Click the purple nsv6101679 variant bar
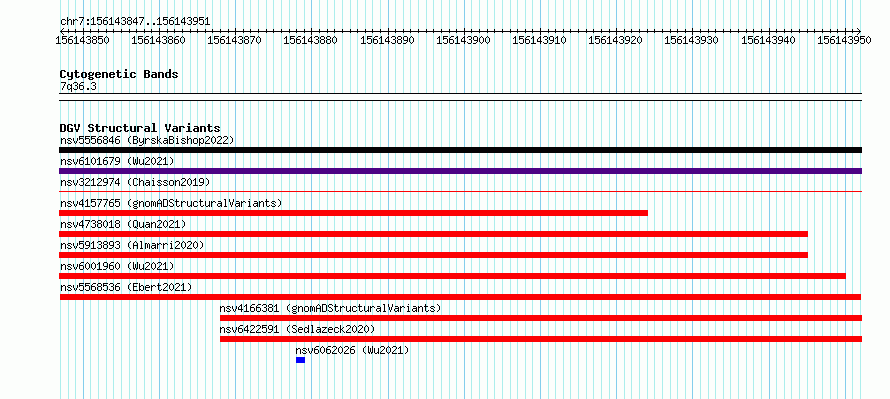This screenshot has height=399, width=890. coord(460,171)
